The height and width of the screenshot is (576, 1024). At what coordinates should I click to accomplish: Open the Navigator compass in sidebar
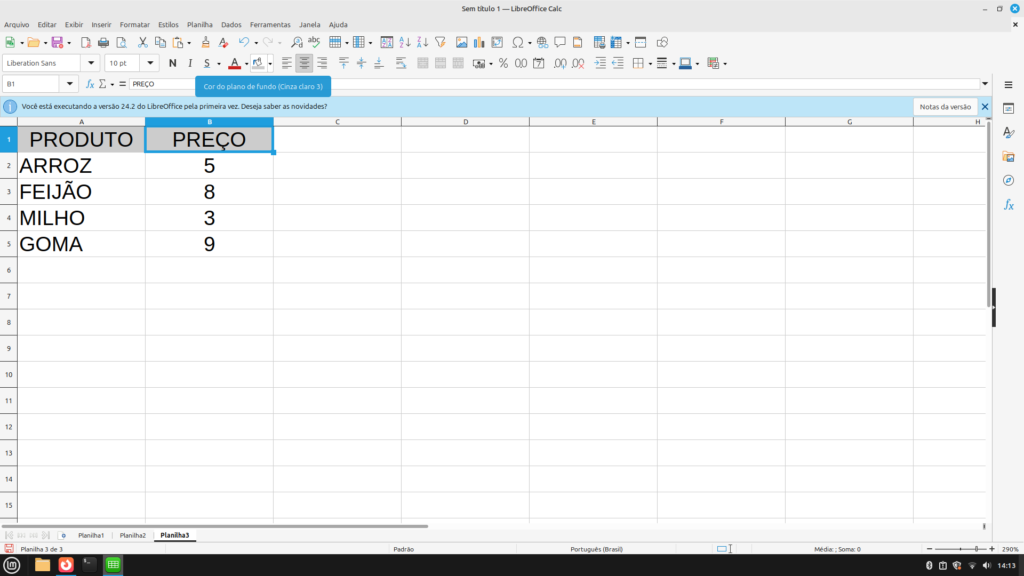click(1008, 180)
